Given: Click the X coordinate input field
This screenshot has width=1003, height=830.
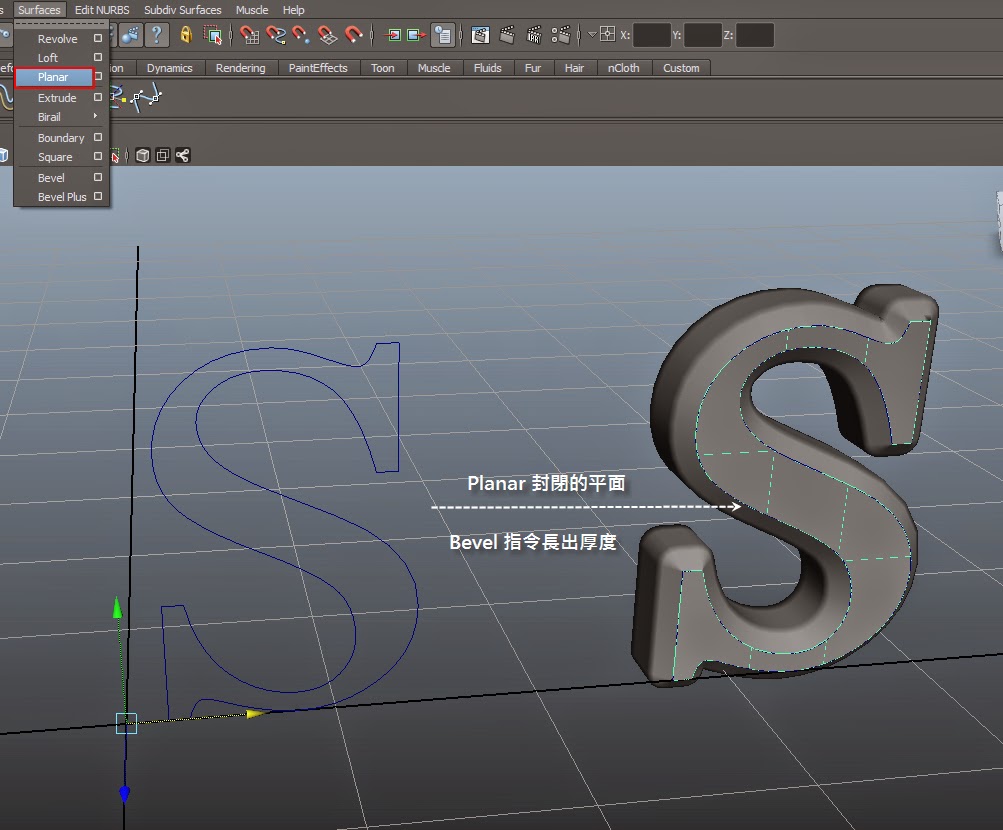Looking at the screenshot, I should point(652,35).
